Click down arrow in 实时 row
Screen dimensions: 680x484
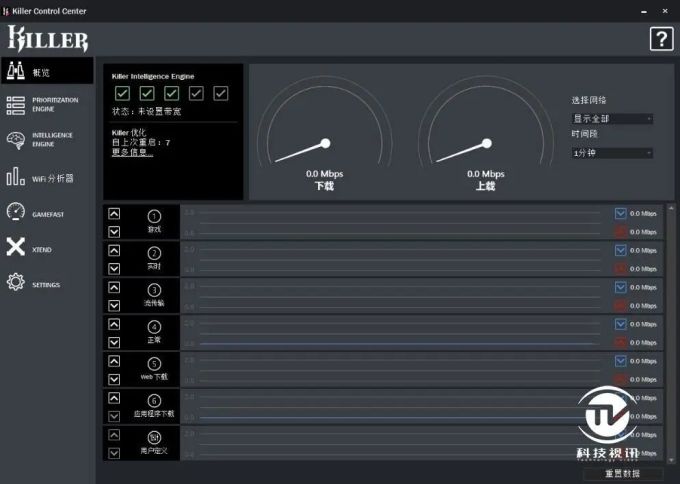click(x=114, y=268)
